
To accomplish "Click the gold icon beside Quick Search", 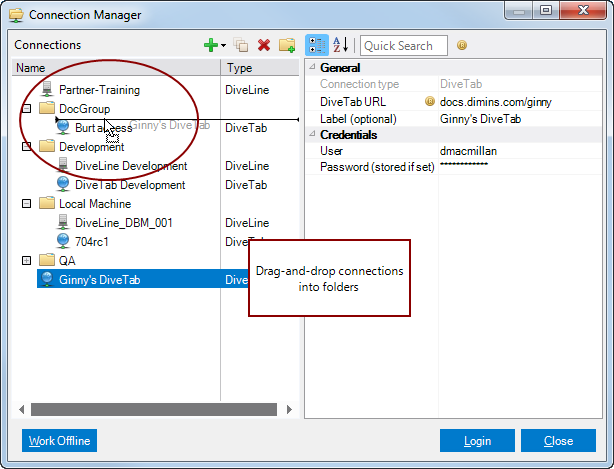I will click(x=462, y=45).
